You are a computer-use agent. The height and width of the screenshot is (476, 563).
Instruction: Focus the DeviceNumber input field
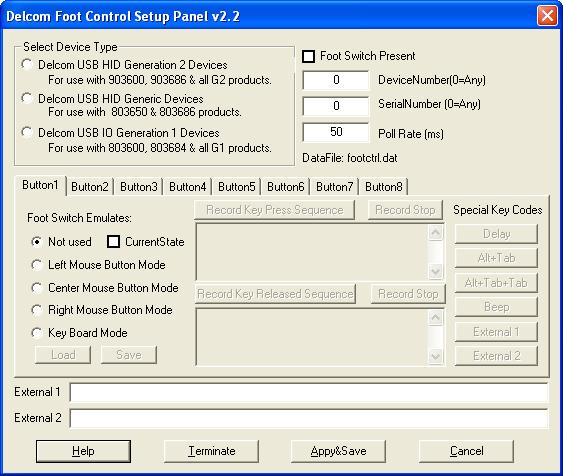point(336,80)
